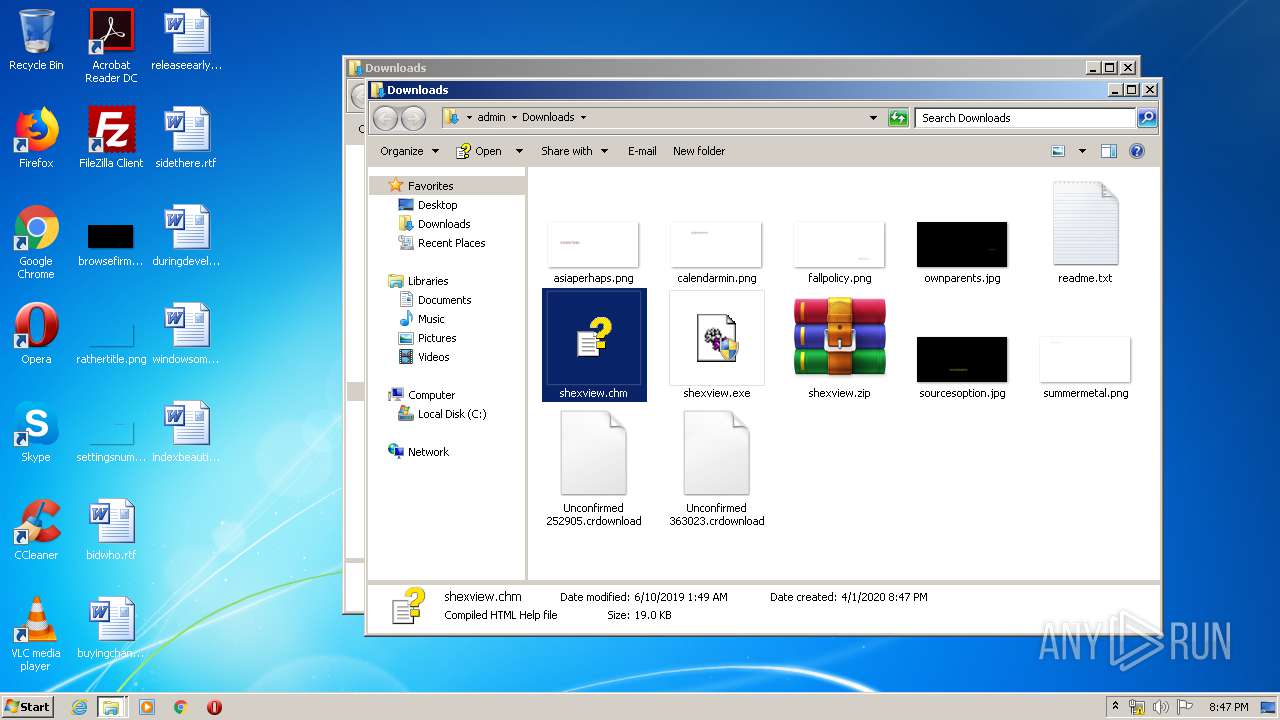
Task: Show hidden system tray icons
Action: [x=1115, y=707]
